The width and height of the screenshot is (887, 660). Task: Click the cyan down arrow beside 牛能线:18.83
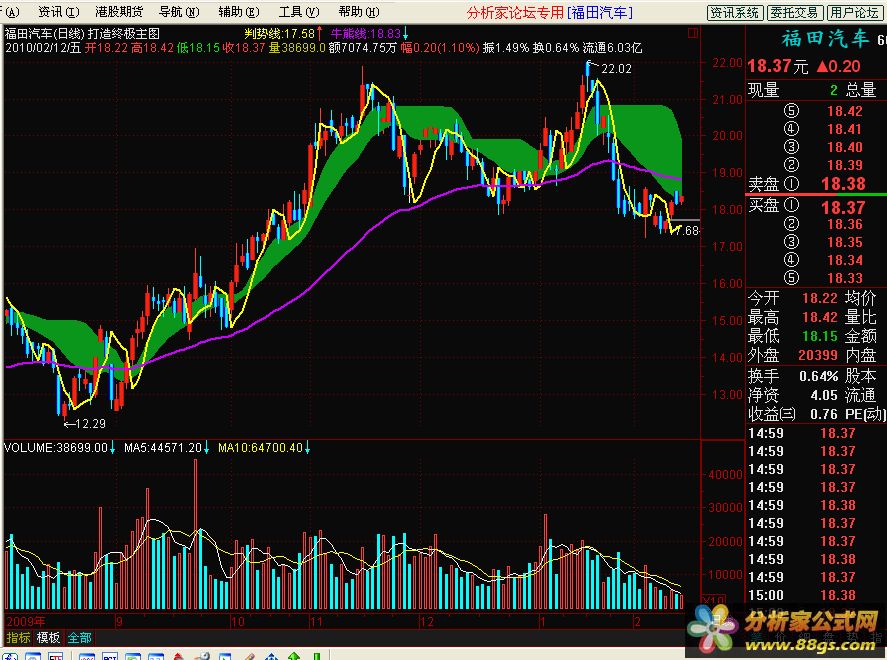[405, 33]
